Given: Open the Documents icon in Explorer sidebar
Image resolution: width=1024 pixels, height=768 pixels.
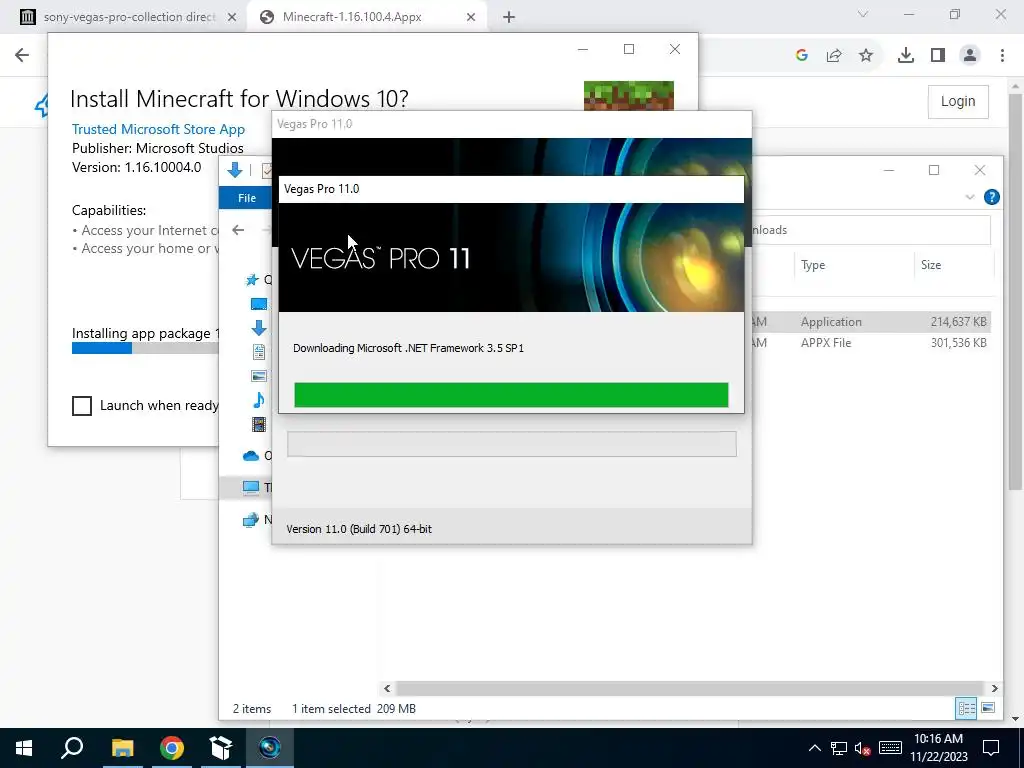Looking at the screenshot, I should [259, 352].
